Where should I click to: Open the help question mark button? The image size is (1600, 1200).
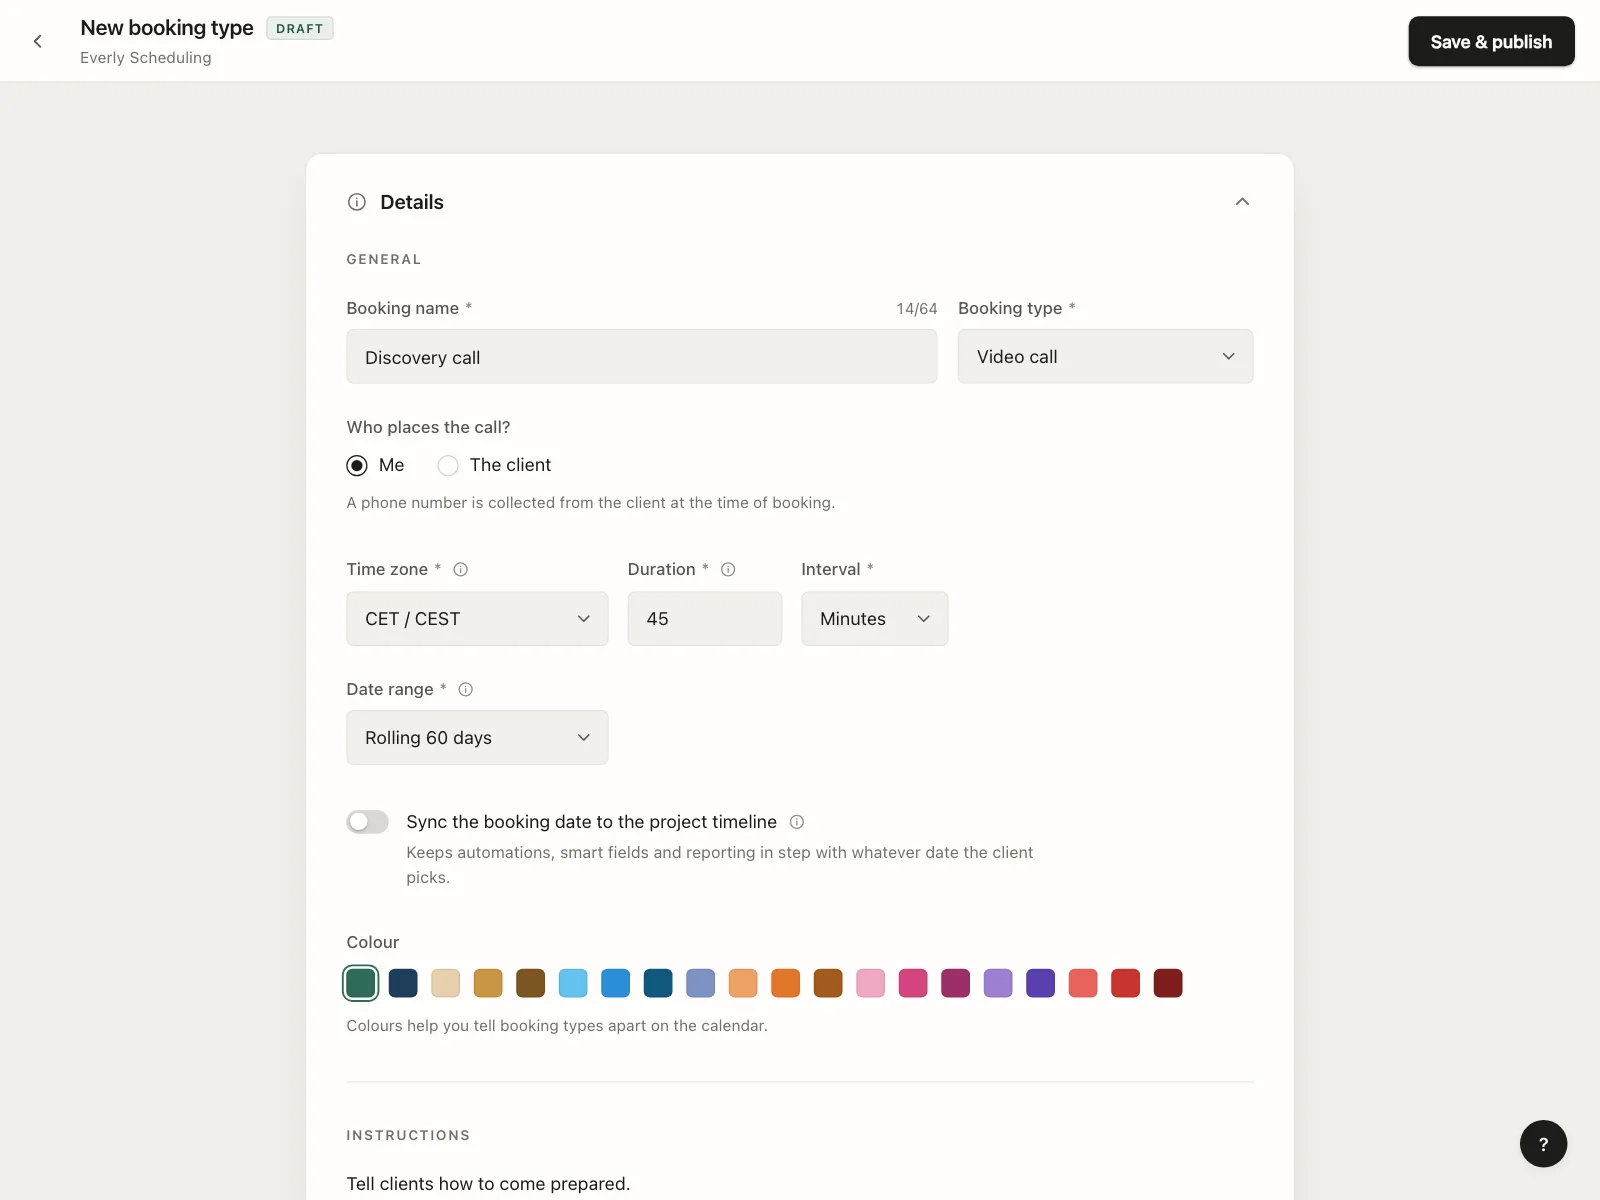[x=1543, y=1143]
